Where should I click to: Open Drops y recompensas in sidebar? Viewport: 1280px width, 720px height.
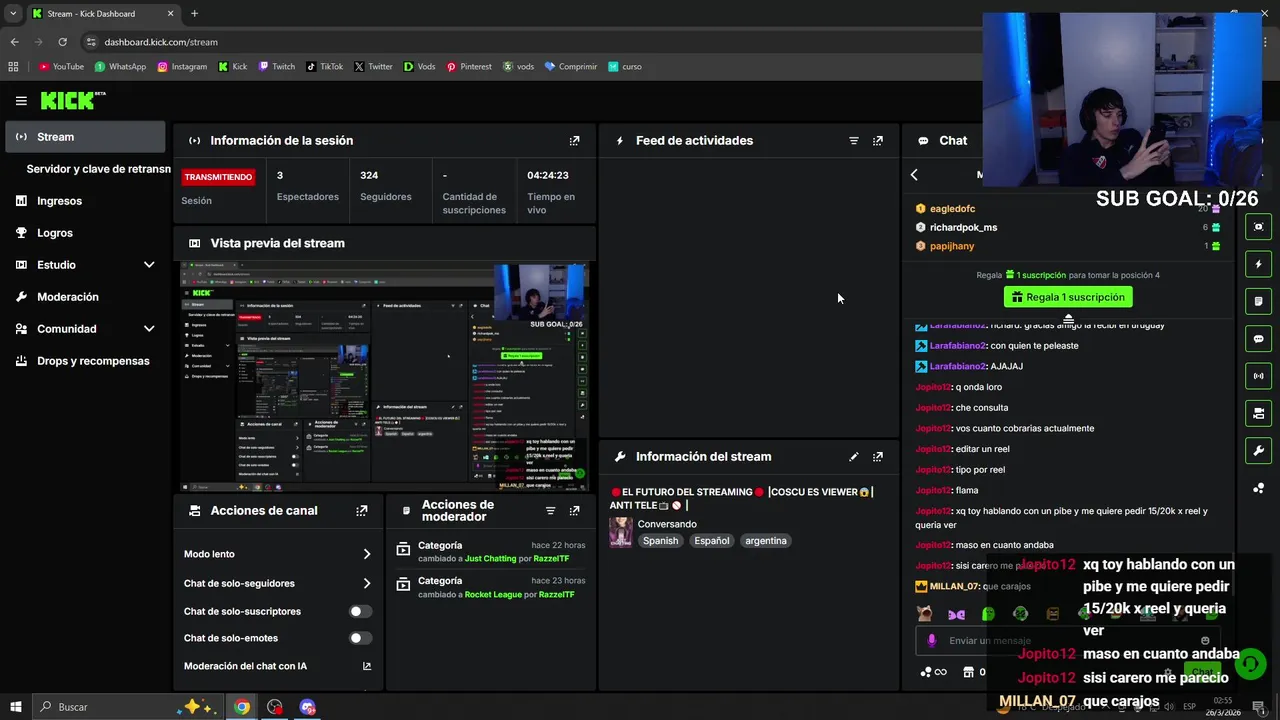(x=93, y=361)
